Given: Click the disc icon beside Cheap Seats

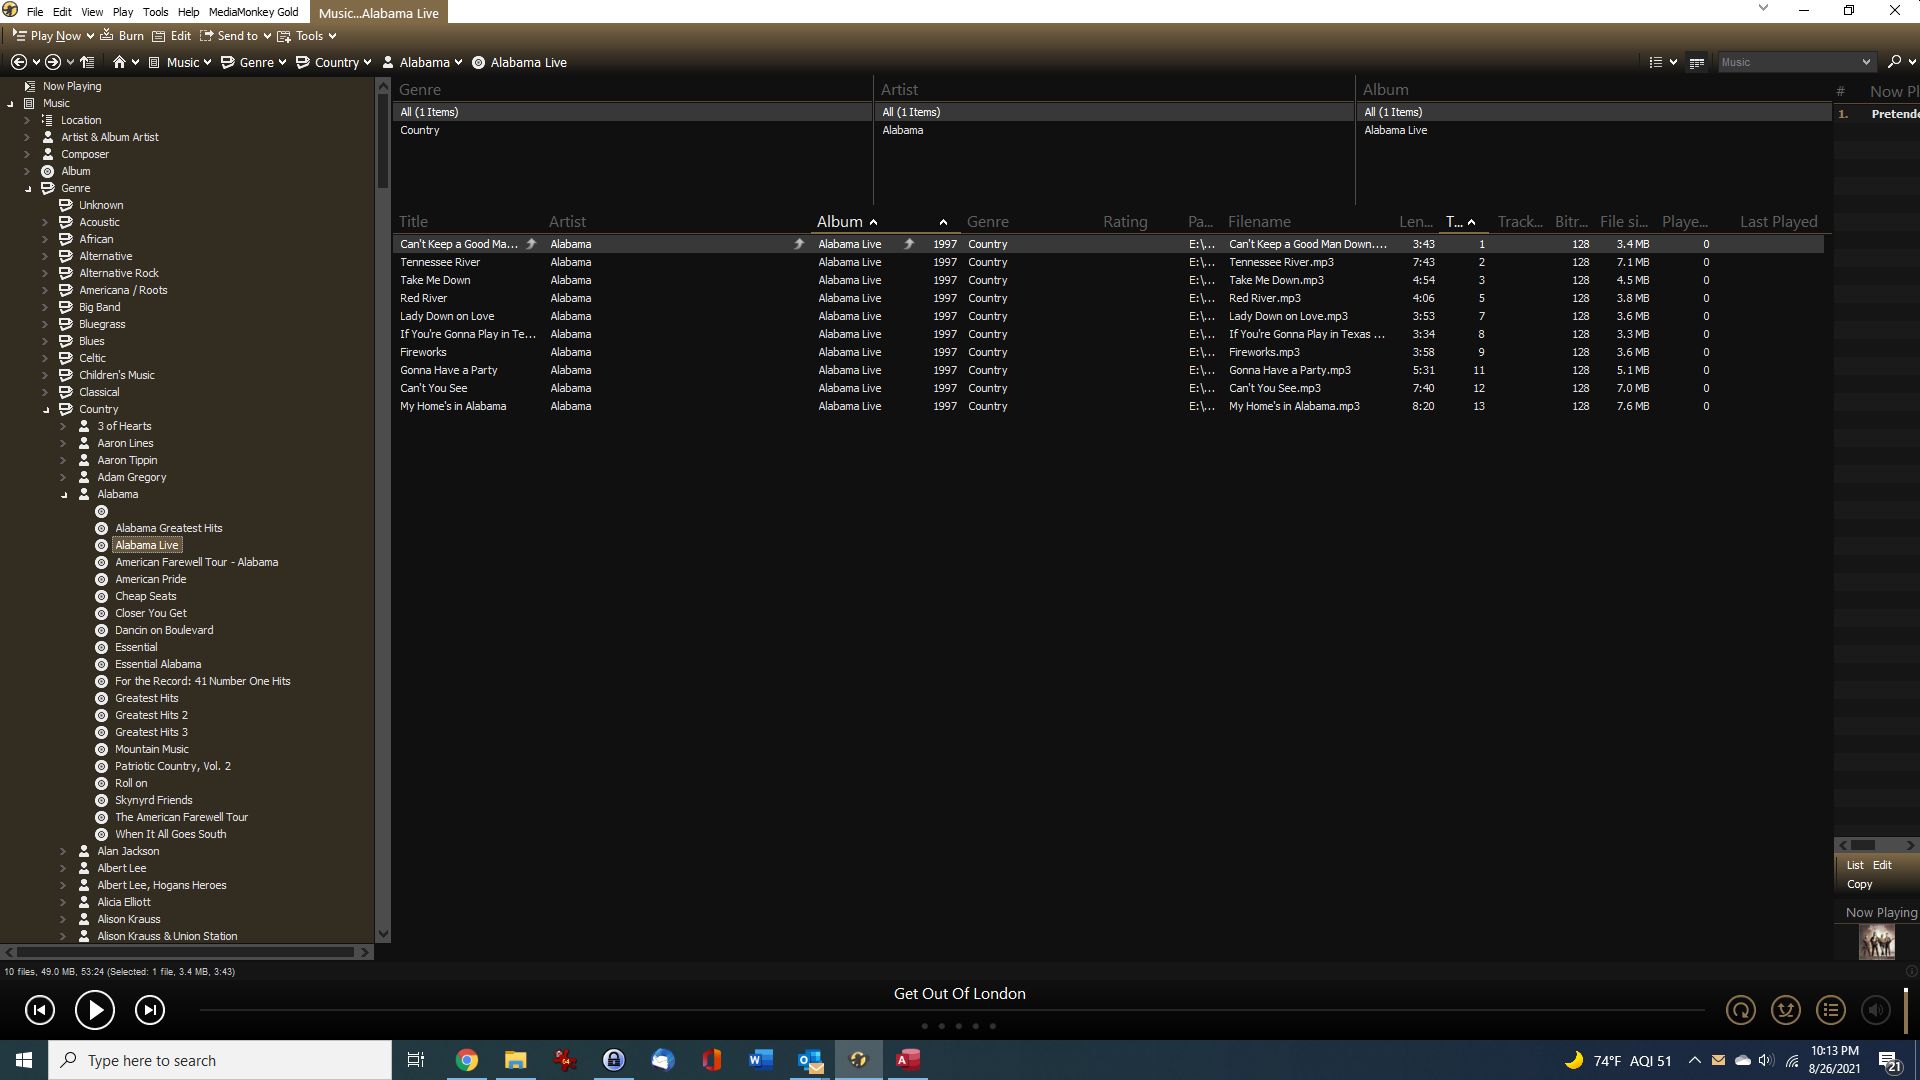Looking at the screenshot, I should click(x=101, y=596).
